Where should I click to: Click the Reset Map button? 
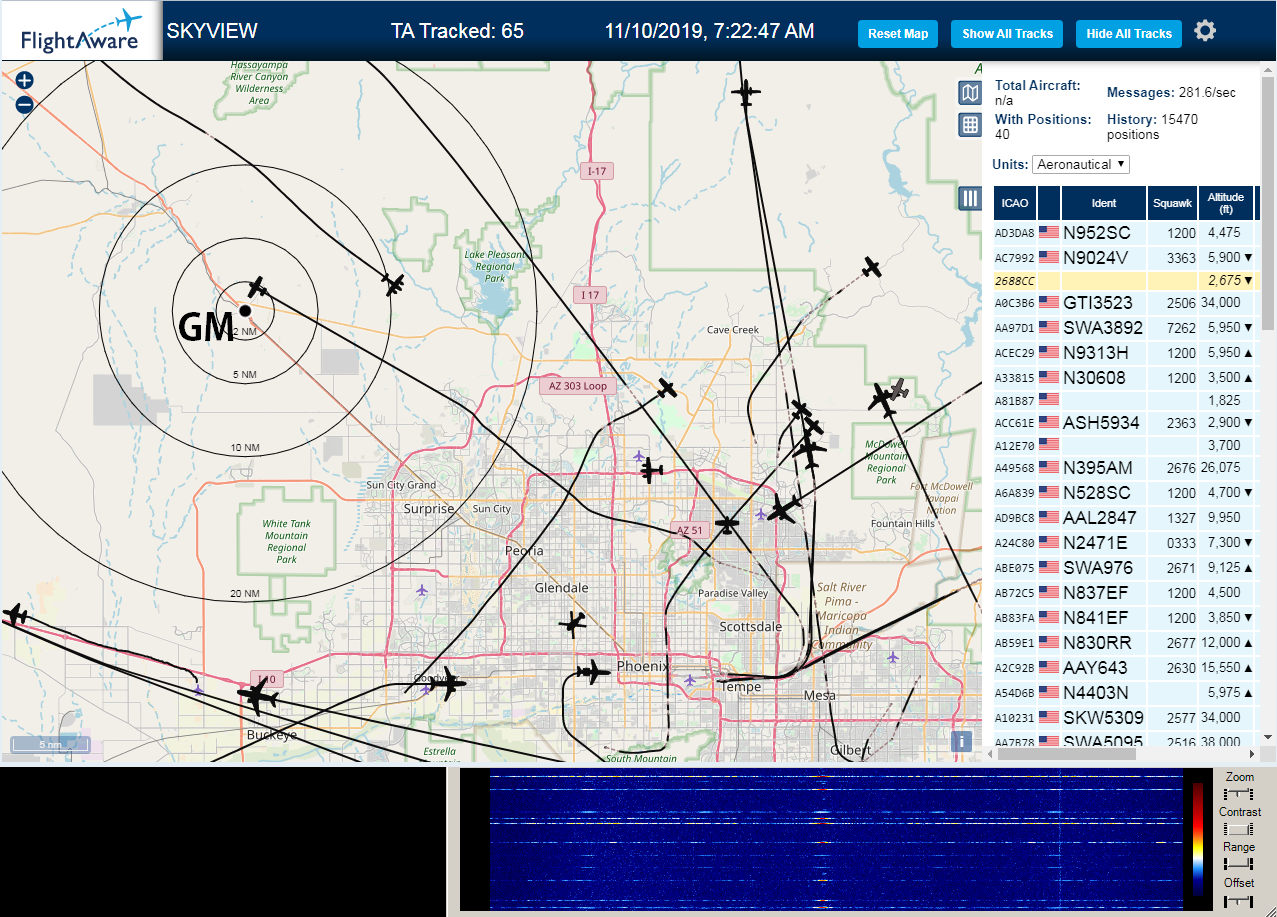898,34
